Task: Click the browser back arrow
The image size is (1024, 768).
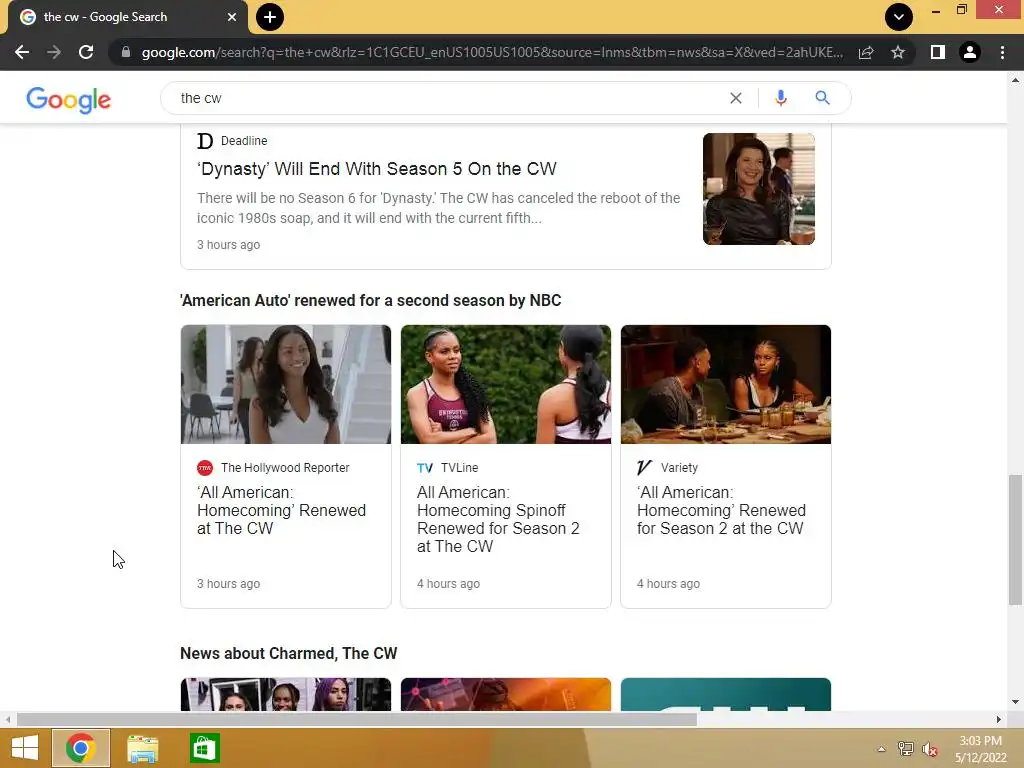Action: click(x=22, y=52)
